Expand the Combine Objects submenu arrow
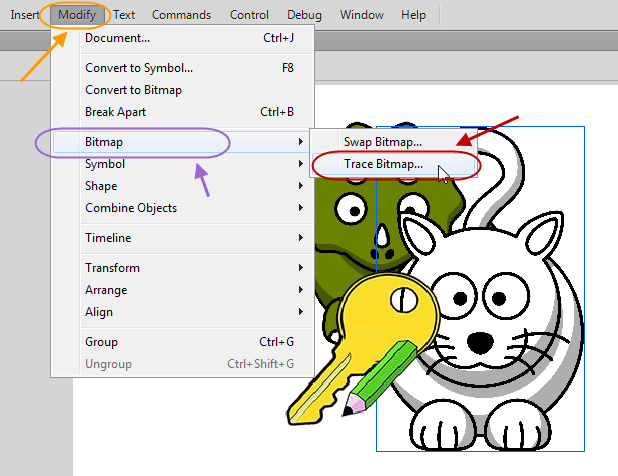Image resolution: width=618 pixels, height=476 pixels. (301, 208)
